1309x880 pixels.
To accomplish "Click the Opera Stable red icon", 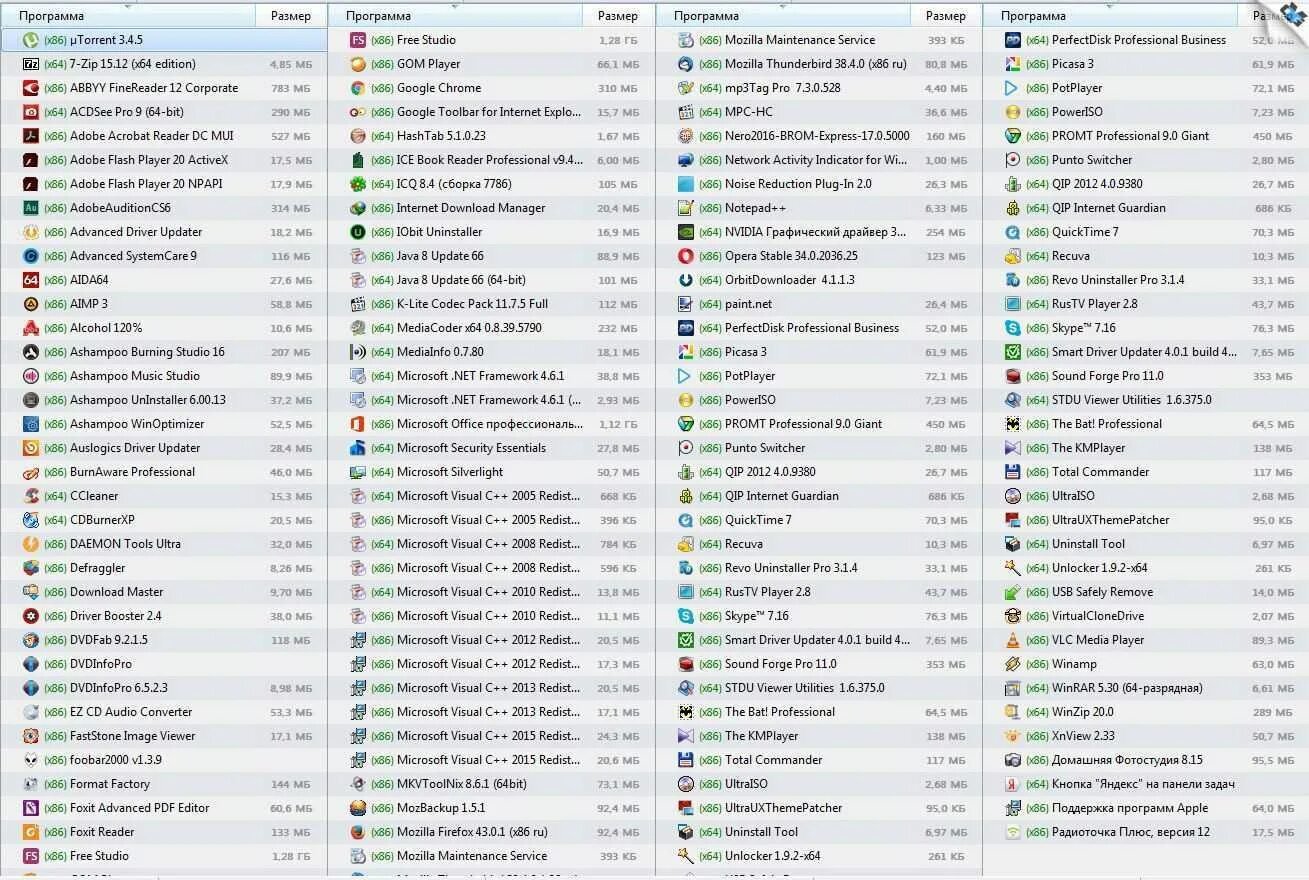I will [x=686, y=256].
